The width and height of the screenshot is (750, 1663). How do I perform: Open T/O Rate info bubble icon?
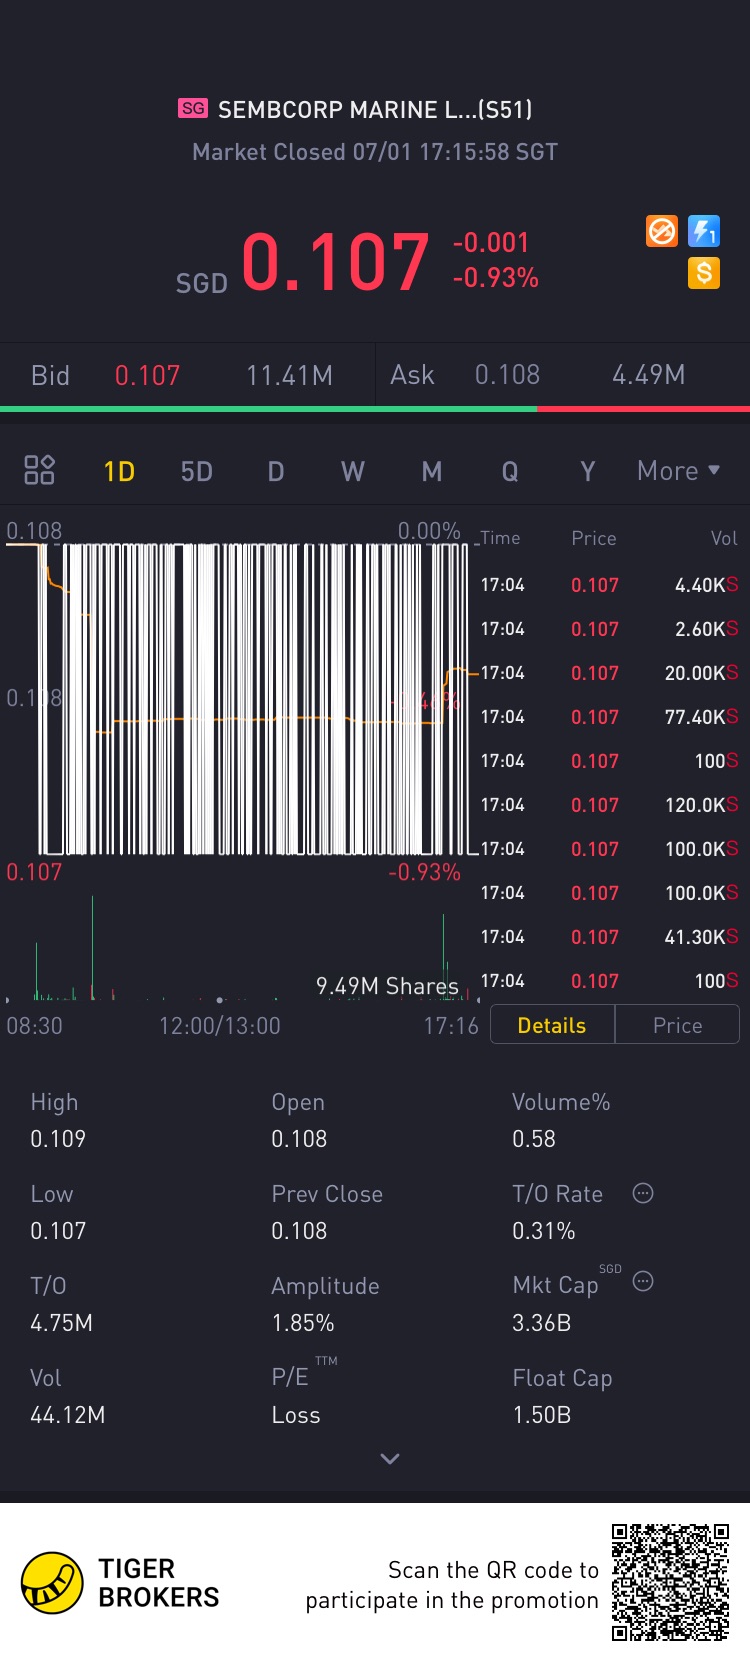[x=643, y=1193]
